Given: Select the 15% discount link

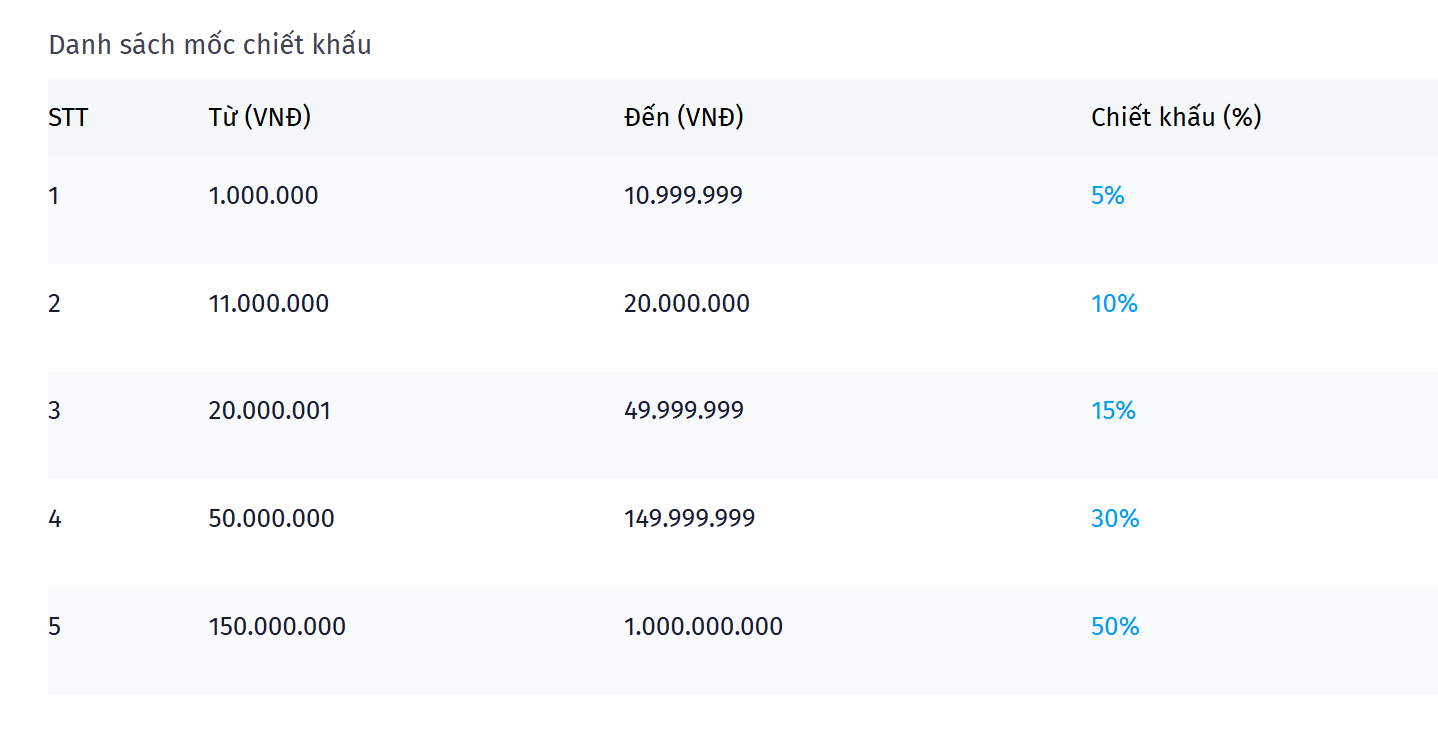Looking at the screenshot, I should point(1113,411).
